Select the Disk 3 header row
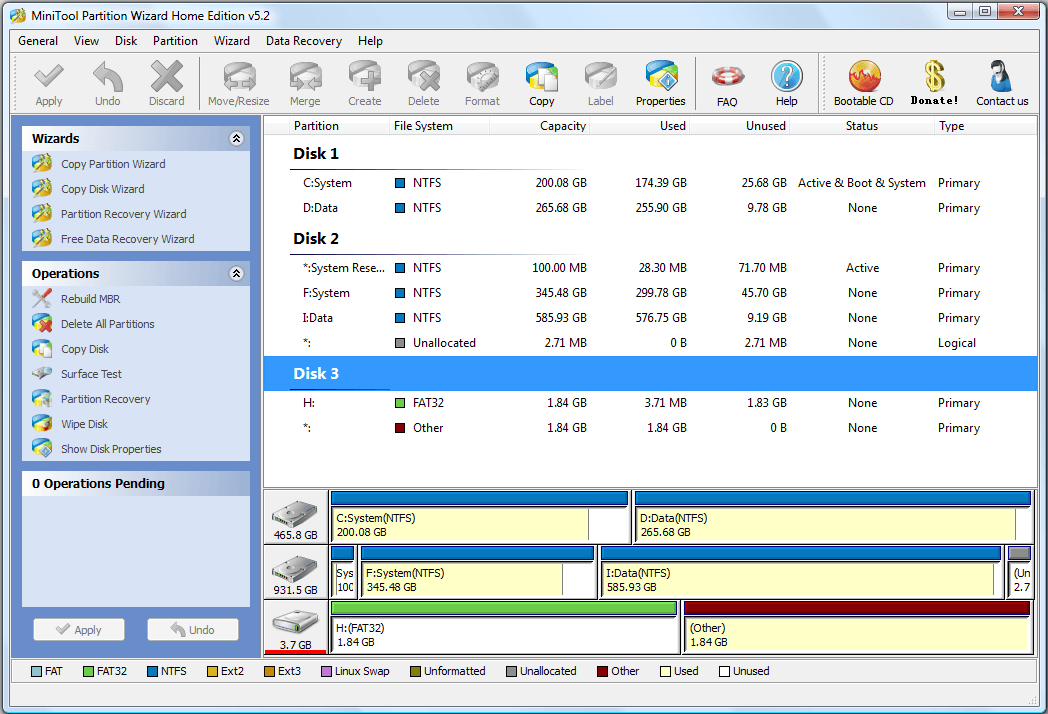The image size is (1048, 714). click(x=650, y=373)
